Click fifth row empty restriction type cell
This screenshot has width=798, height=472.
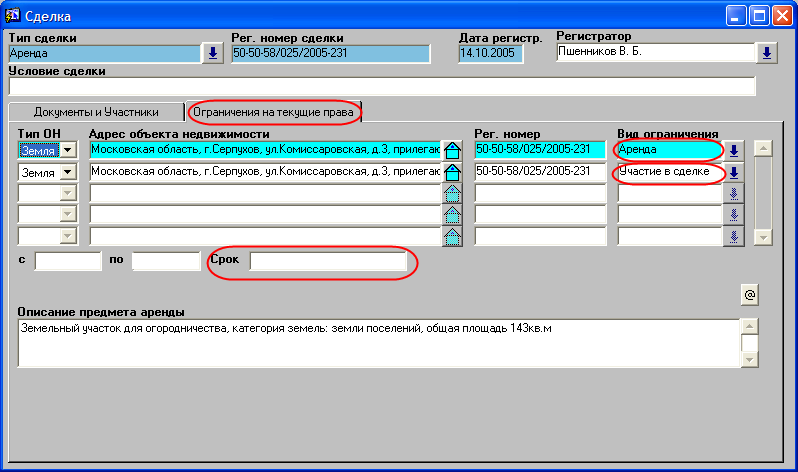pos(670,236)
